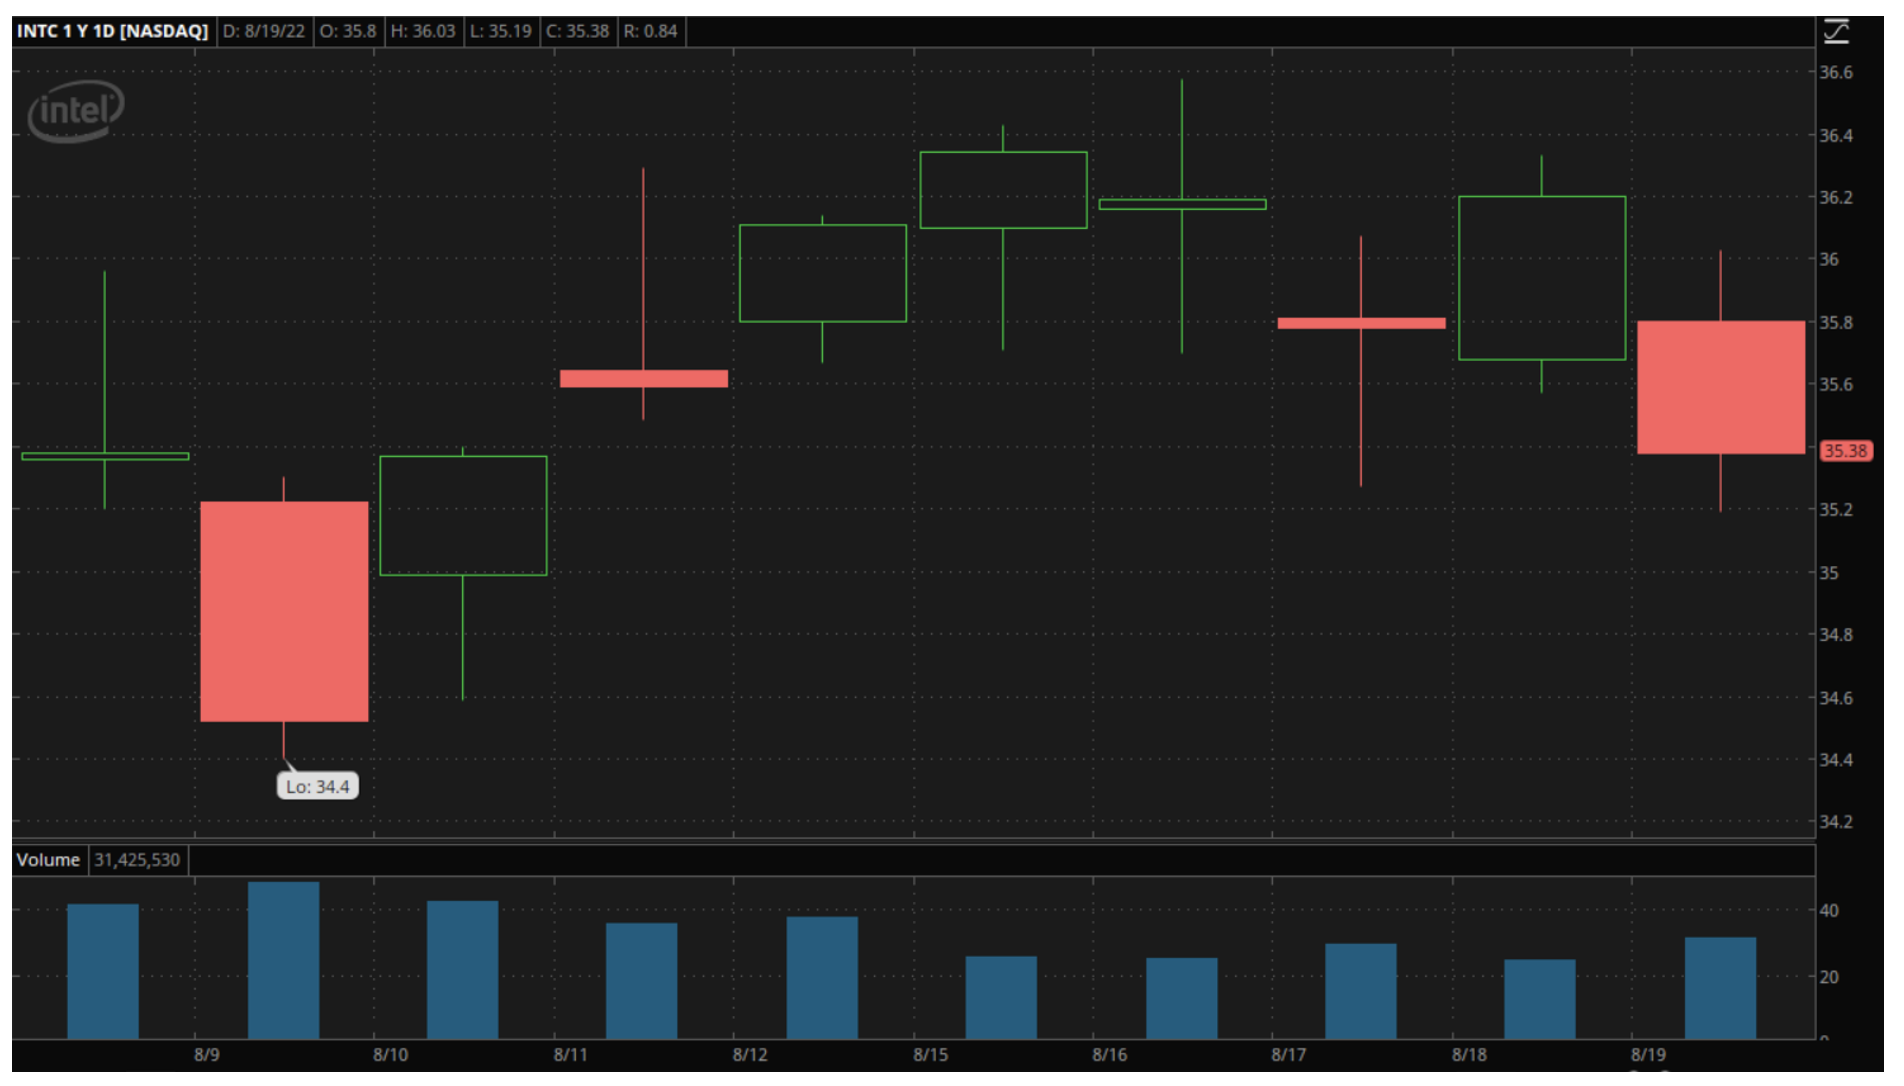Click the close price C: 35.38

point(577,31)
